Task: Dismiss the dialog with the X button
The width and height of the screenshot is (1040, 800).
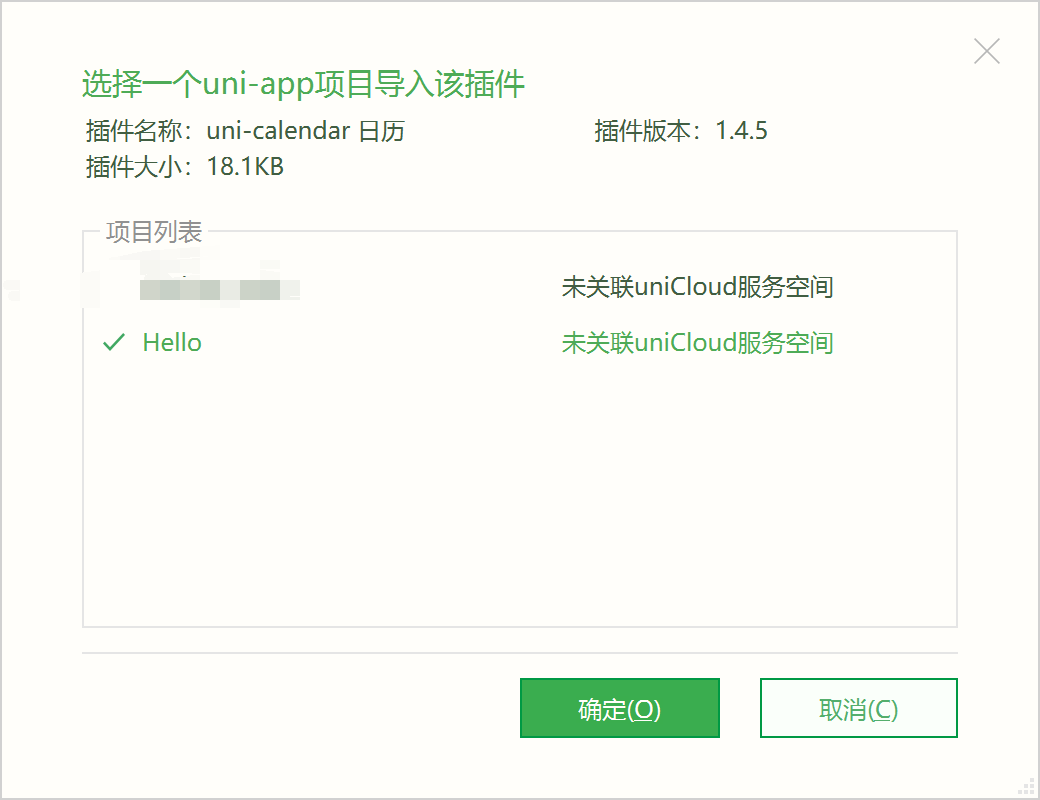Action: tap(987, 50)
